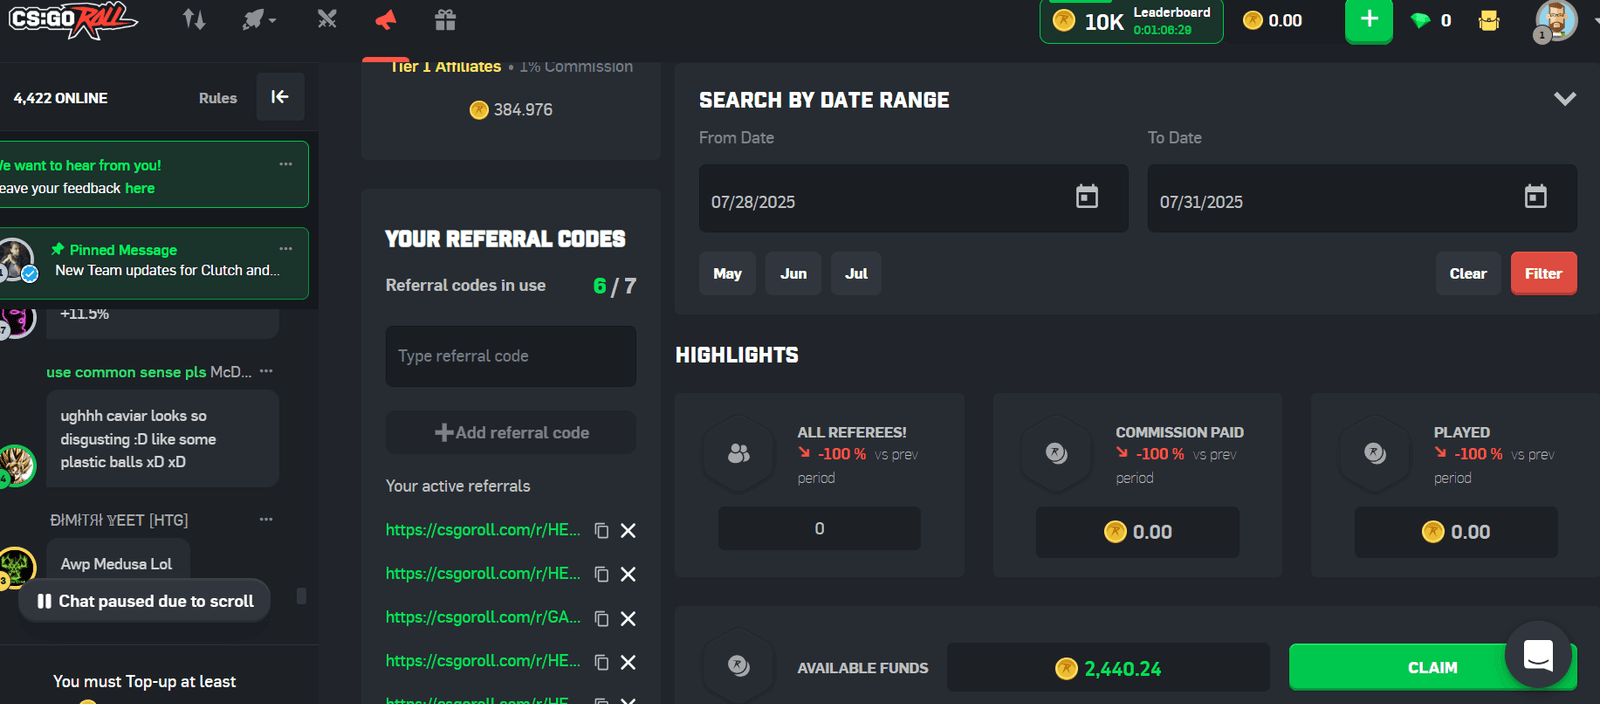The height and width of the screenshot is (704, 1600).
Task: Copy the first active referral link
Action: tap(601, 531)
